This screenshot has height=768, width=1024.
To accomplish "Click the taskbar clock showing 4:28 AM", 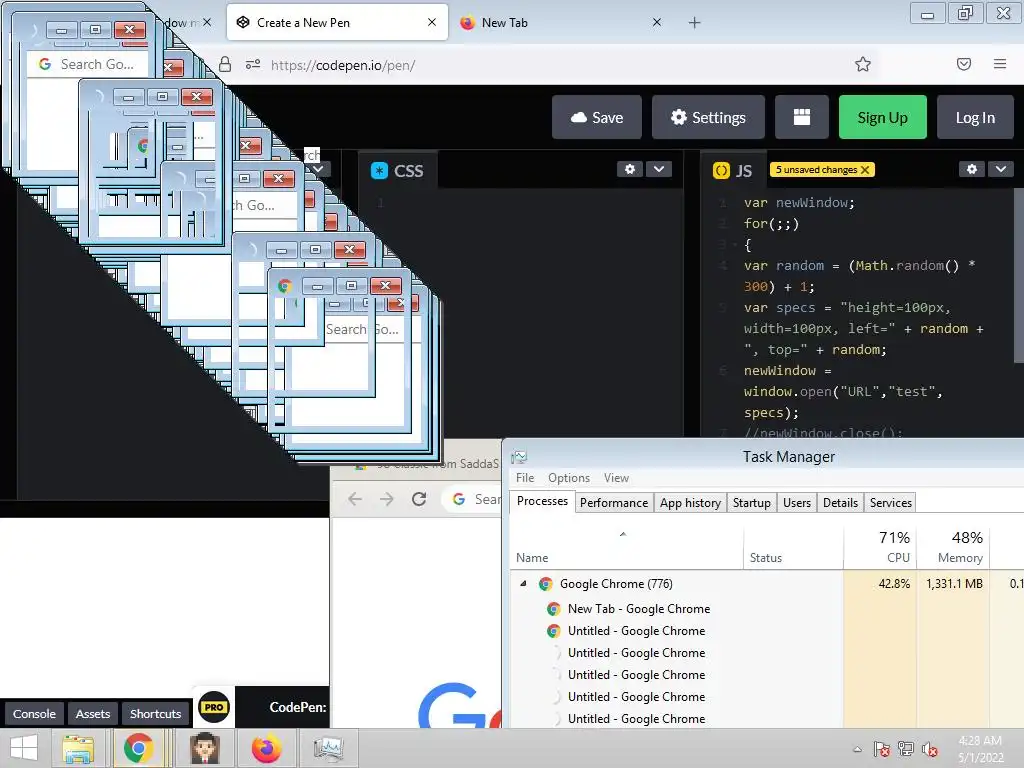I will (980, 749).
